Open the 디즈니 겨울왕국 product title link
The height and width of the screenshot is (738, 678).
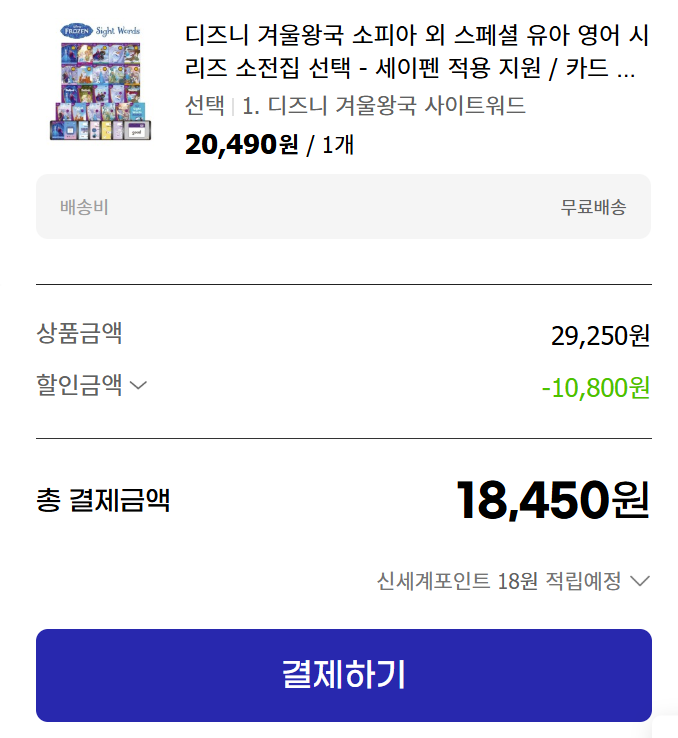[417, 54]
